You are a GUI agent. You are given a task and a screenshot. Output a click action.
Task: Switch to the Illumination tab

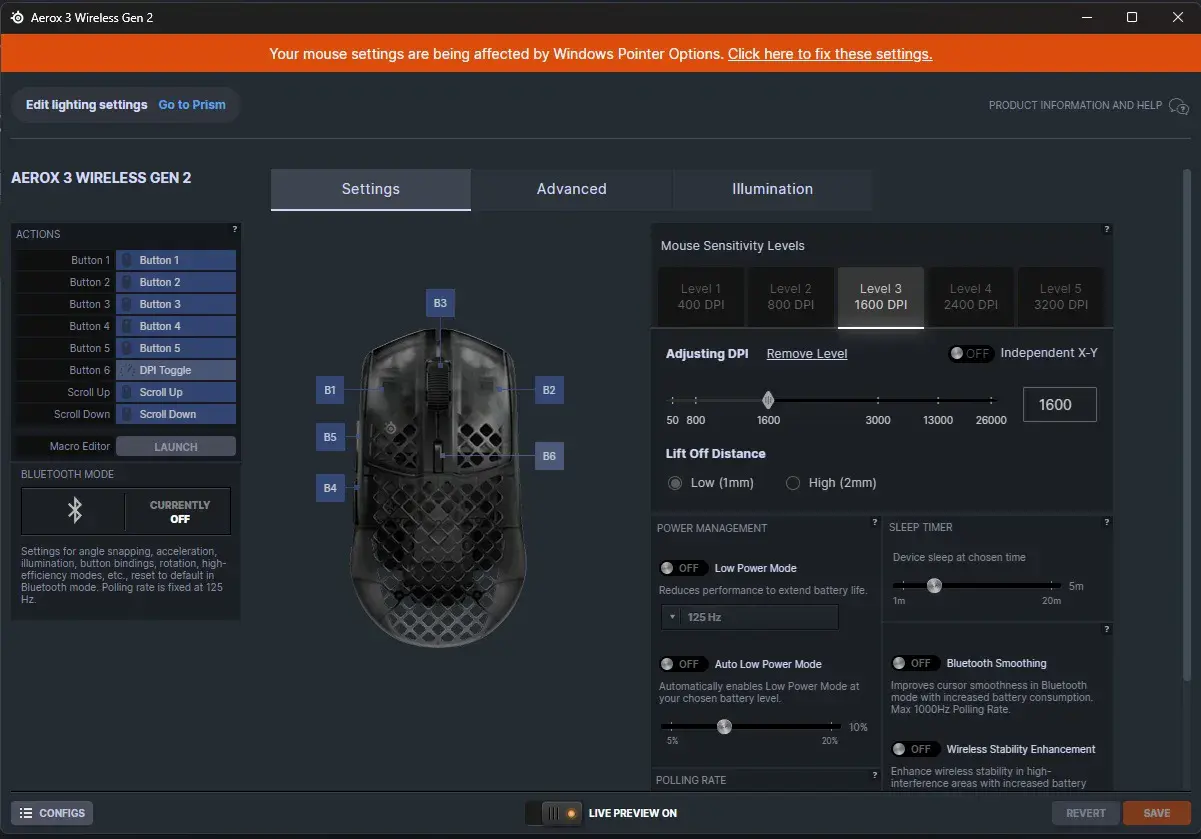772,189
